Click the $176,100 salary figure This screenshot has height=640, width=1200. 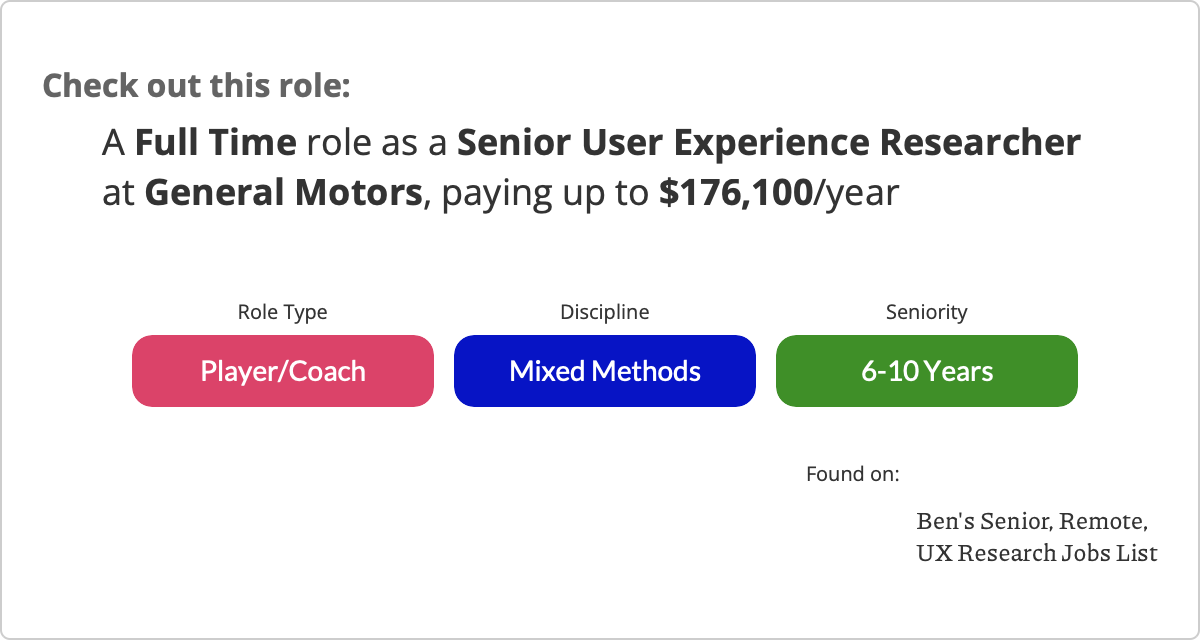(735, 192)
